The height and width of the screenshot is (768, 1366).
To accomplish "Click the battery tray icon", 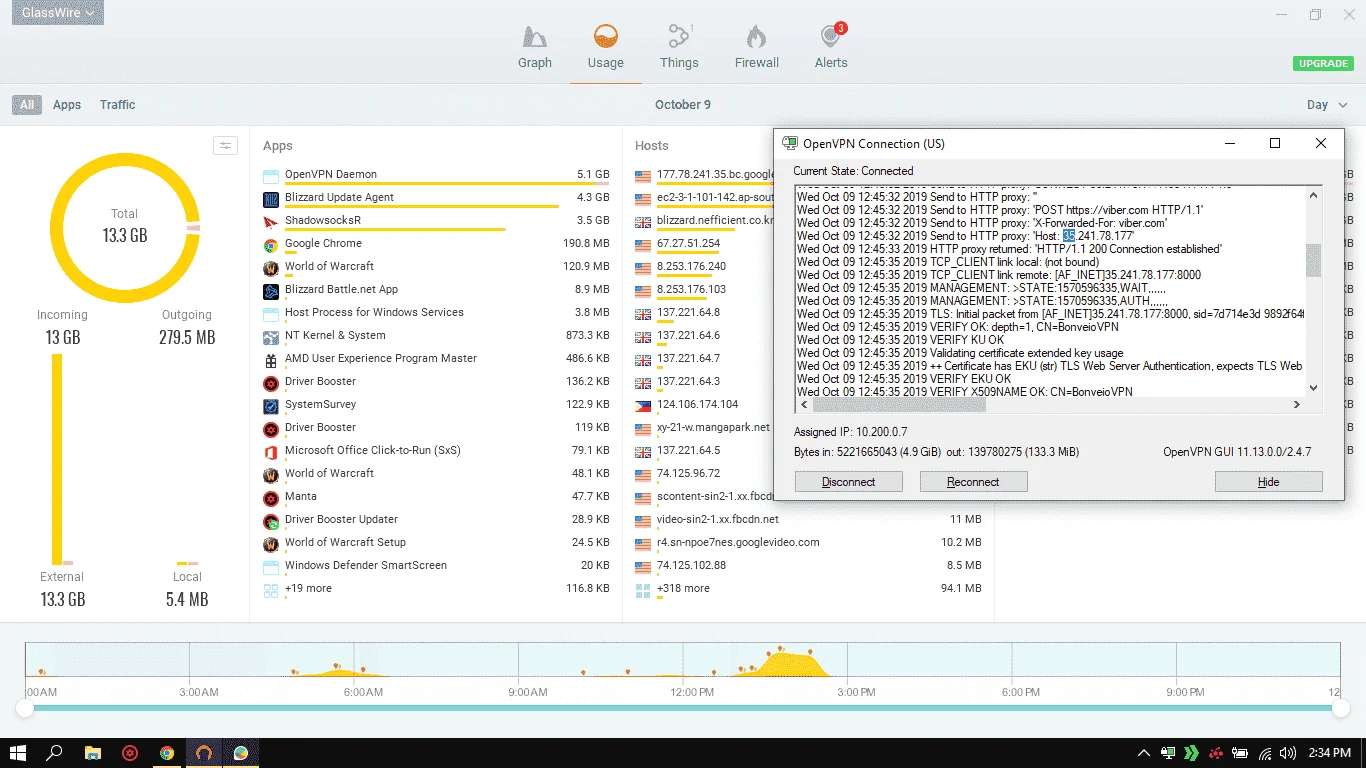I will click(x=1240, y=753).
